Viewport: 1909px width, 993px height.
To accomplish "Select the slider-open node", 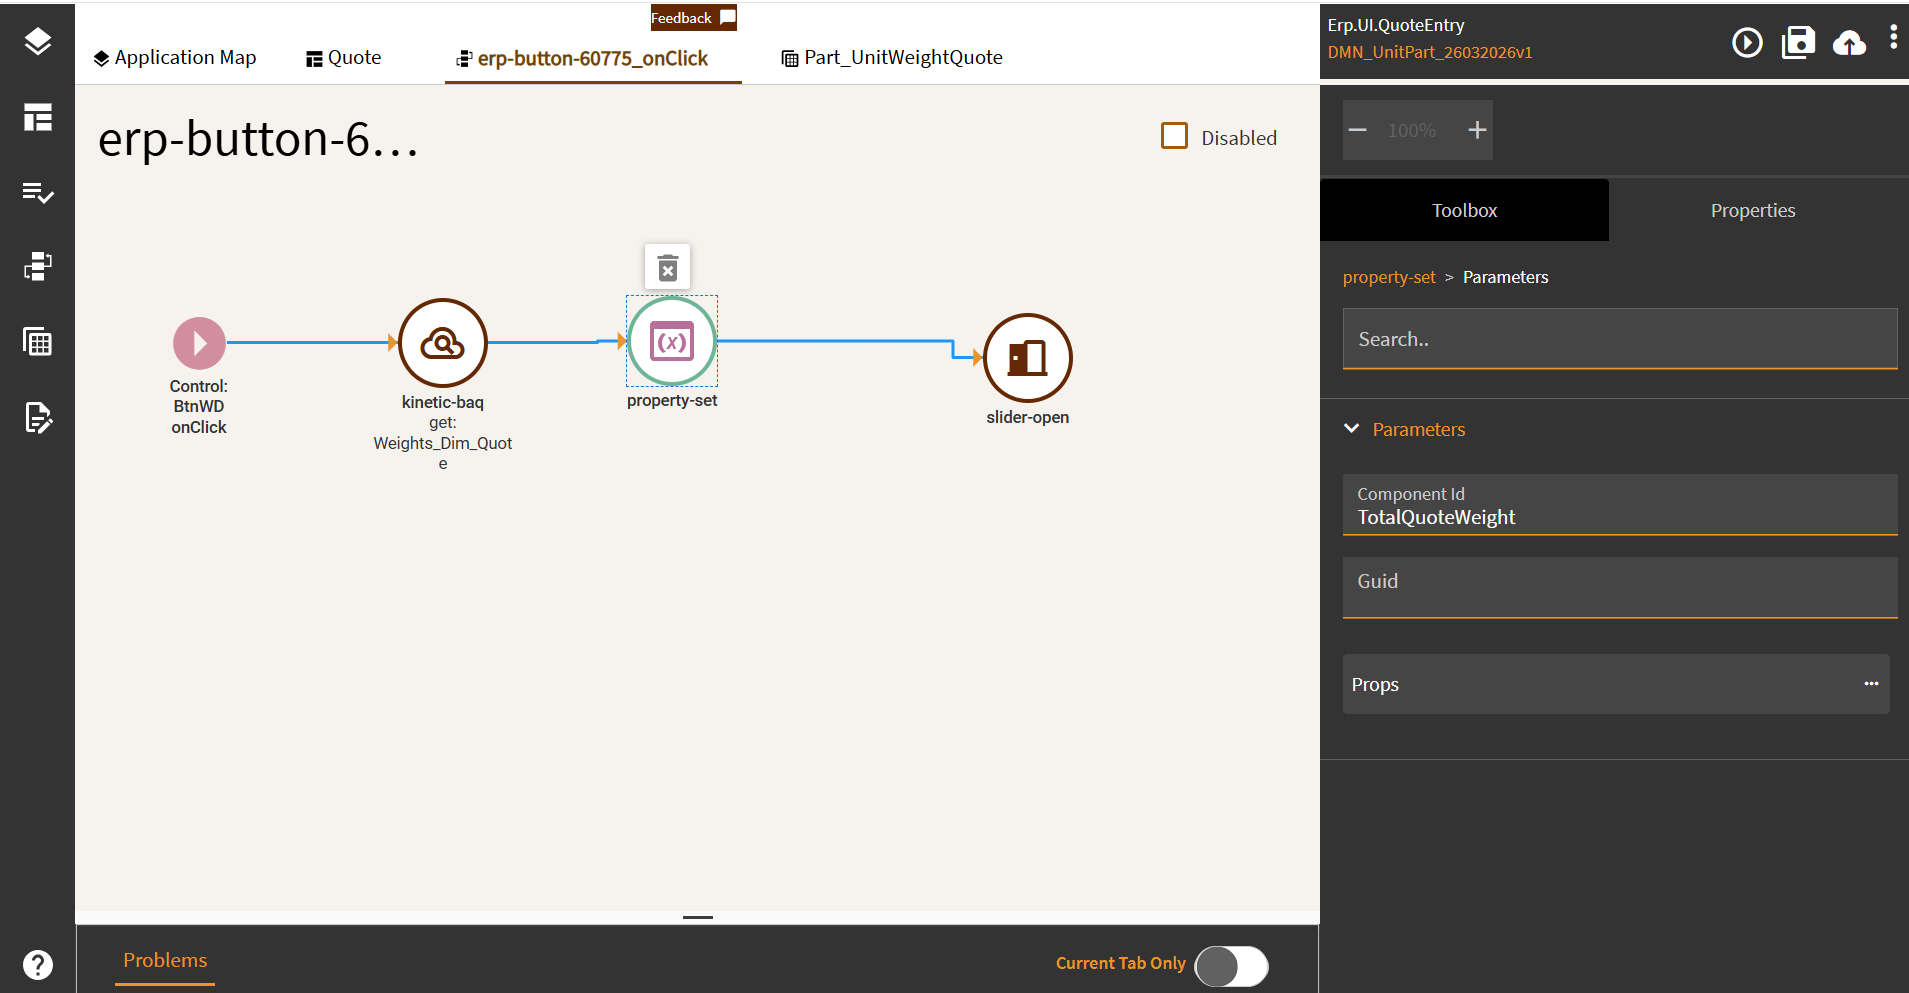I will point(1028,358).
